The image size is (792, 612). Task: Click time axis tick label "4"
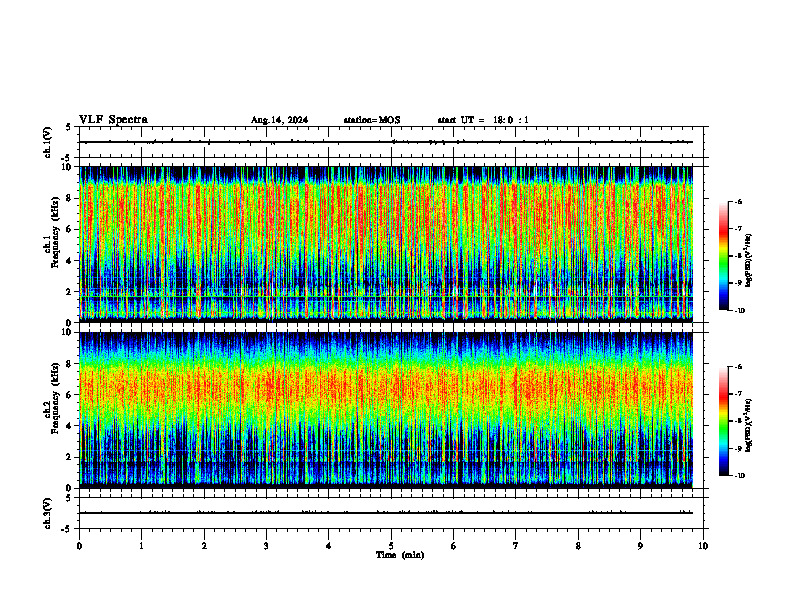click(329, 546)
